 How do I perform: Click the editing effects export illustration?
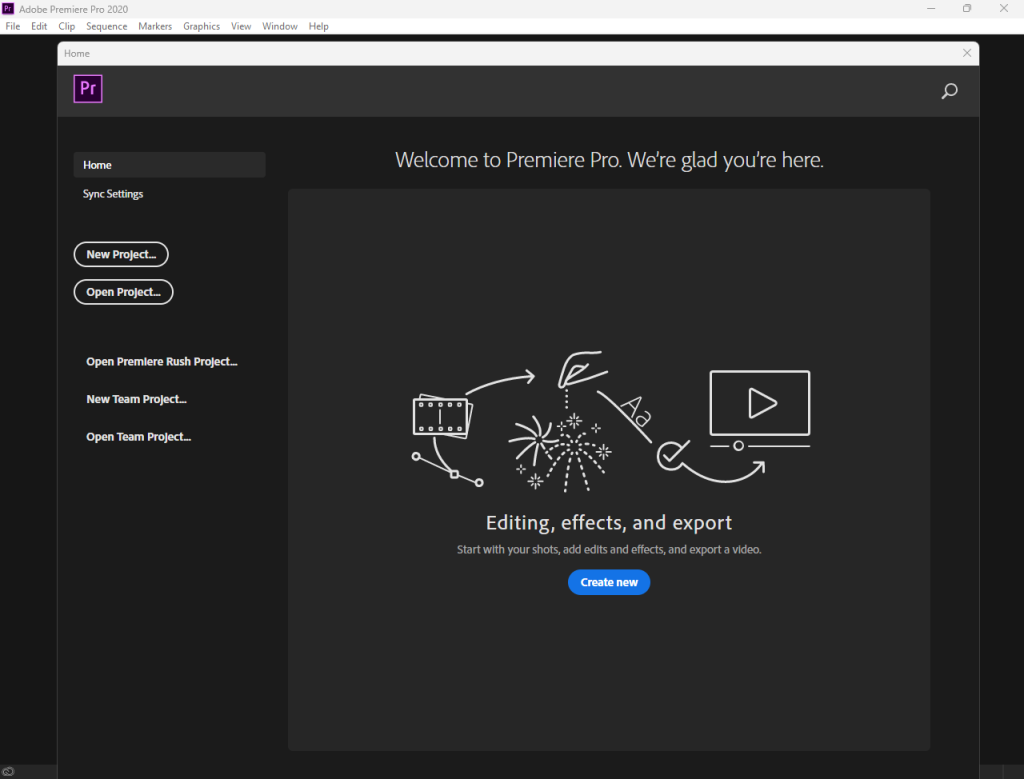coord(611,422)
